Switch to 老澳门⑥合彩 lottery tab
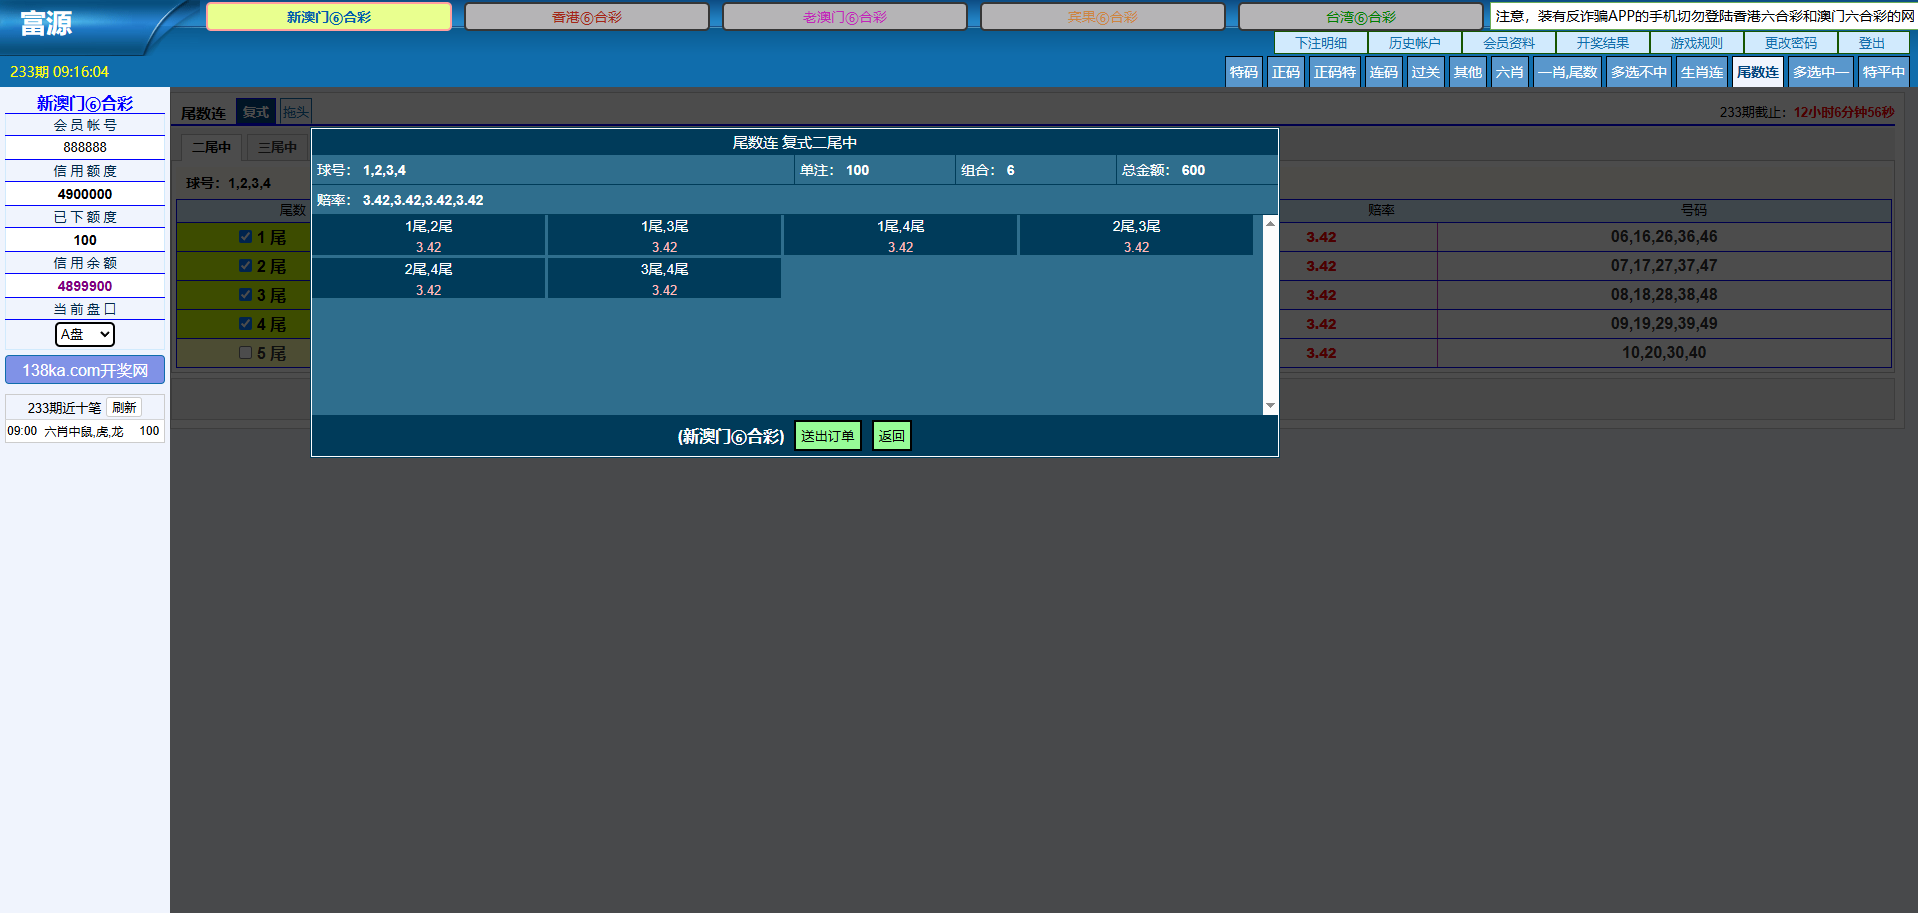Screen dimensions: 1918x913 (x=845, y=17)
